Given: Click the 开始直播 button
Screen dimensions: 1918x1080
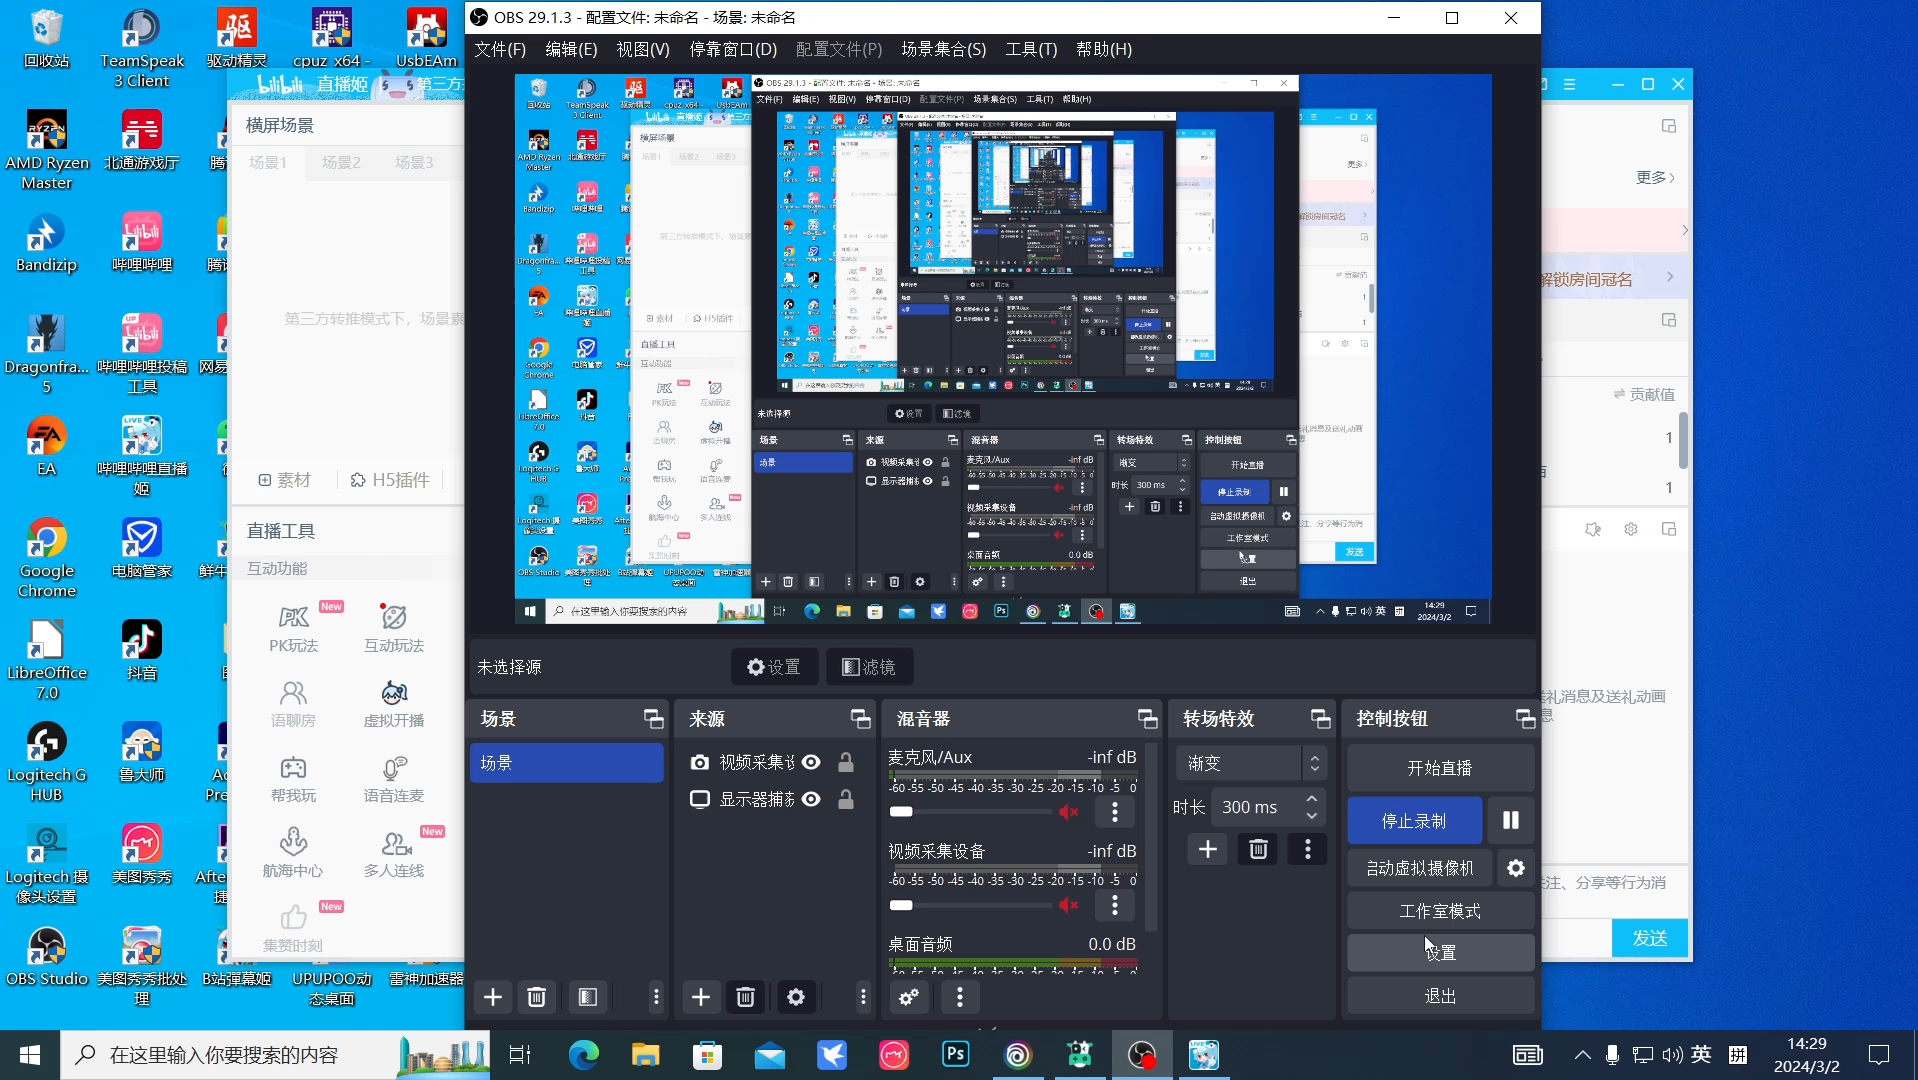Looking at the screenshot, I should pos(1438,767).
